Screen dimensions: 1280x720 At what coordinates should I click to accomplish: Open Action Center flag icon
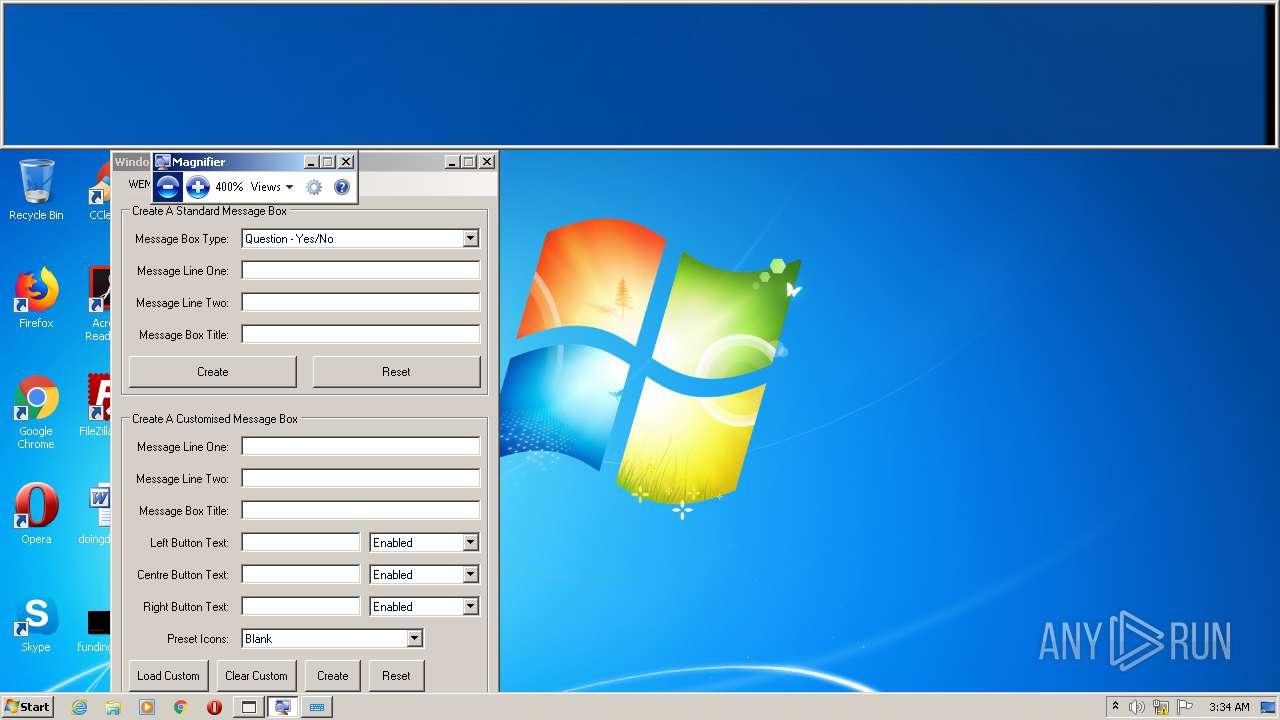[1185, 707]
